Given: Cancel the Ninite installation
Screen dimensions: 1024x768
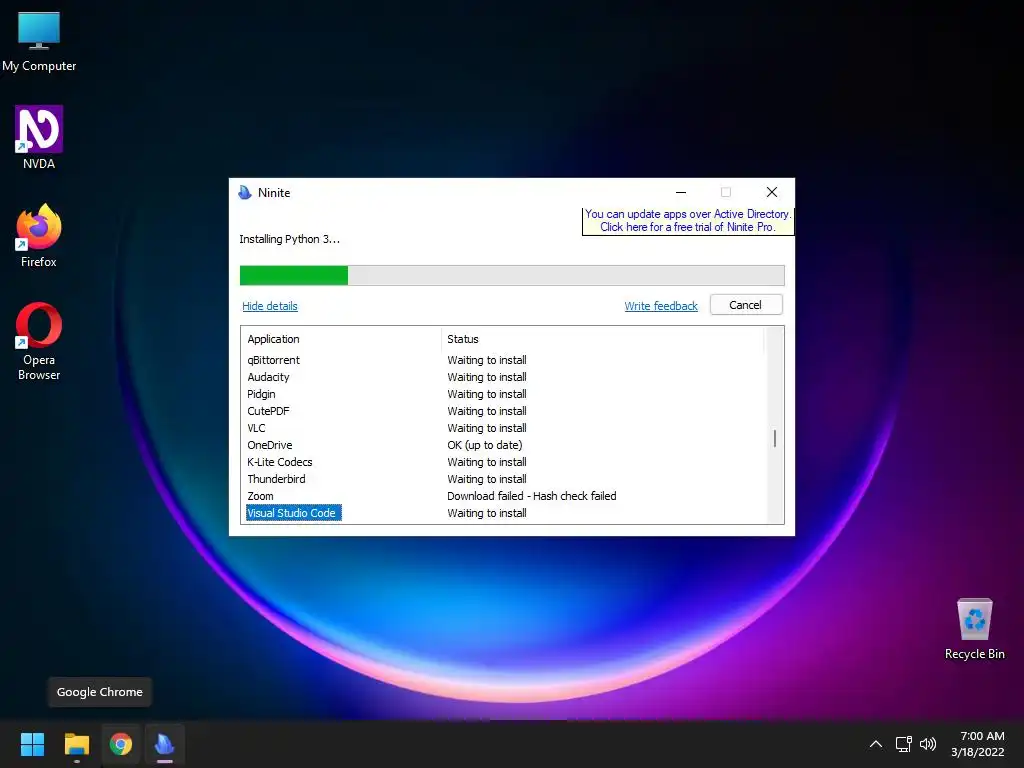Looking at the screenshot, I should click(x=746, y=305).
